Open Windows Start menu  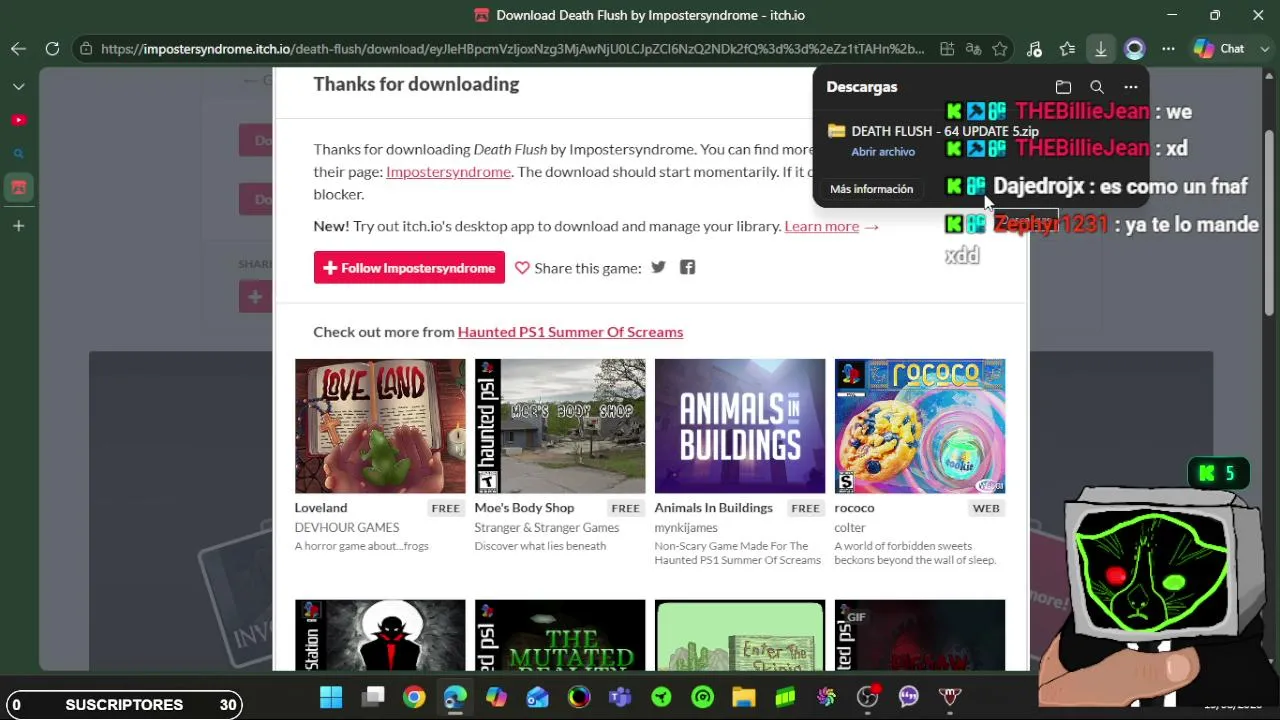331,696
